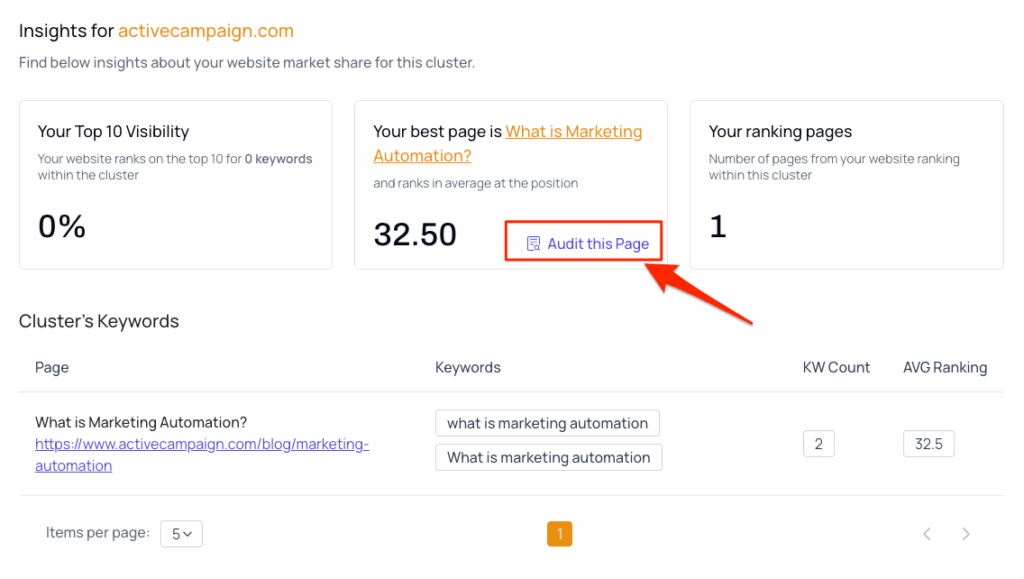Go to the previous page arrow

click(927, 534)
